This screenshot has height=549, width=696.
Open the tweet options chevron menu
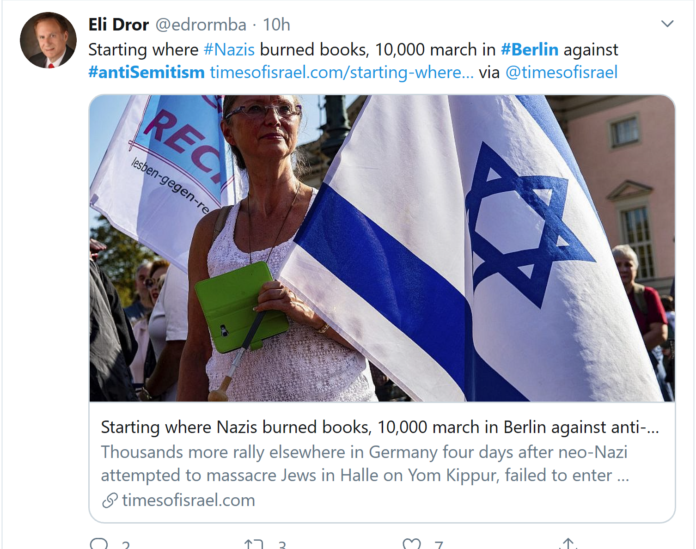coord(667,24)
